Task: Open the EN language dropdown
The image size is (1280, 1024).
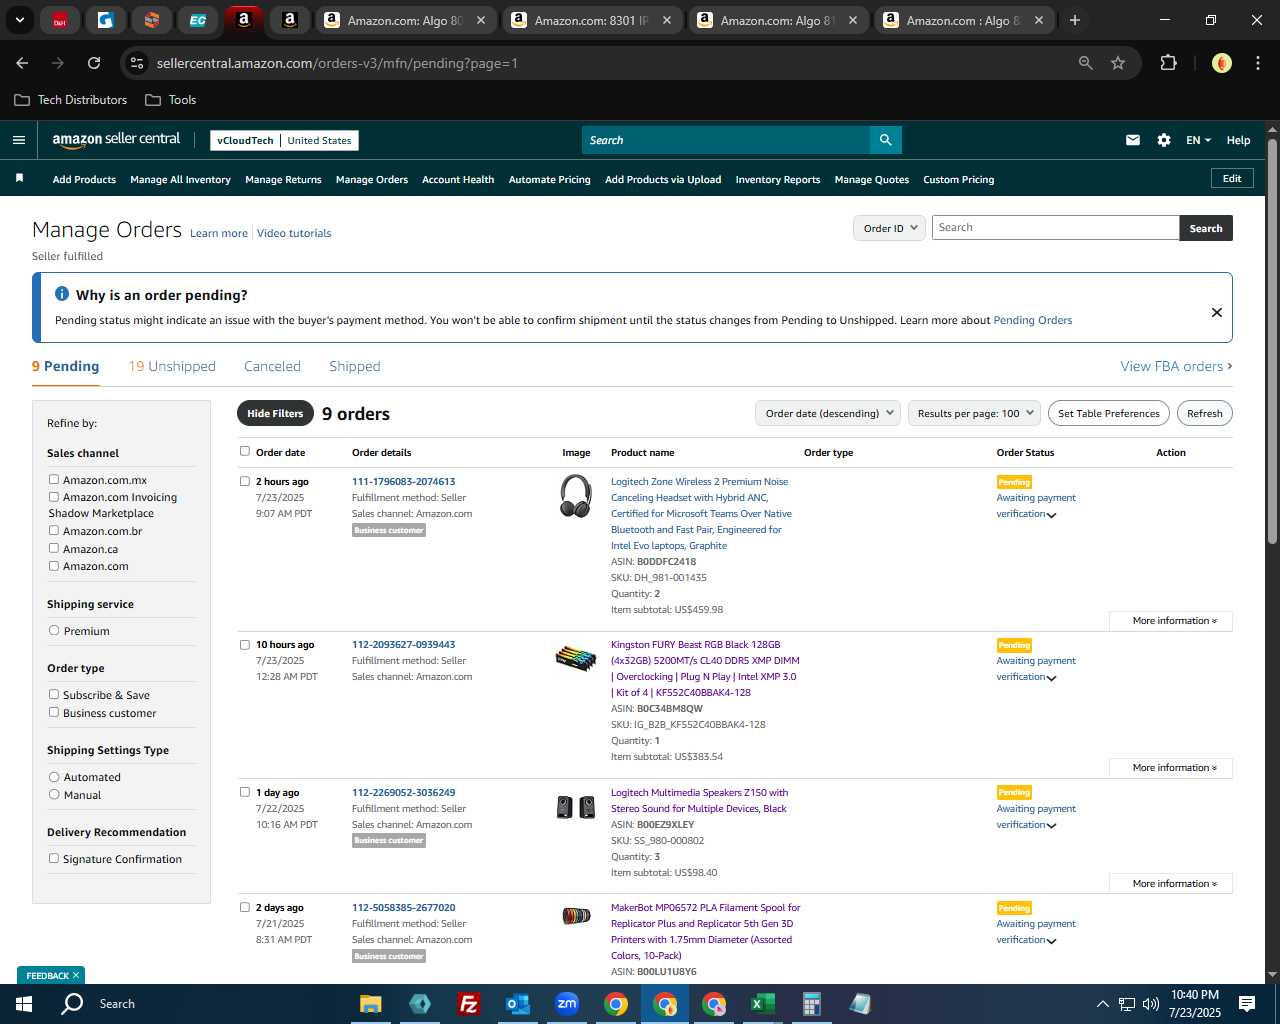Action: [1198, 140]
